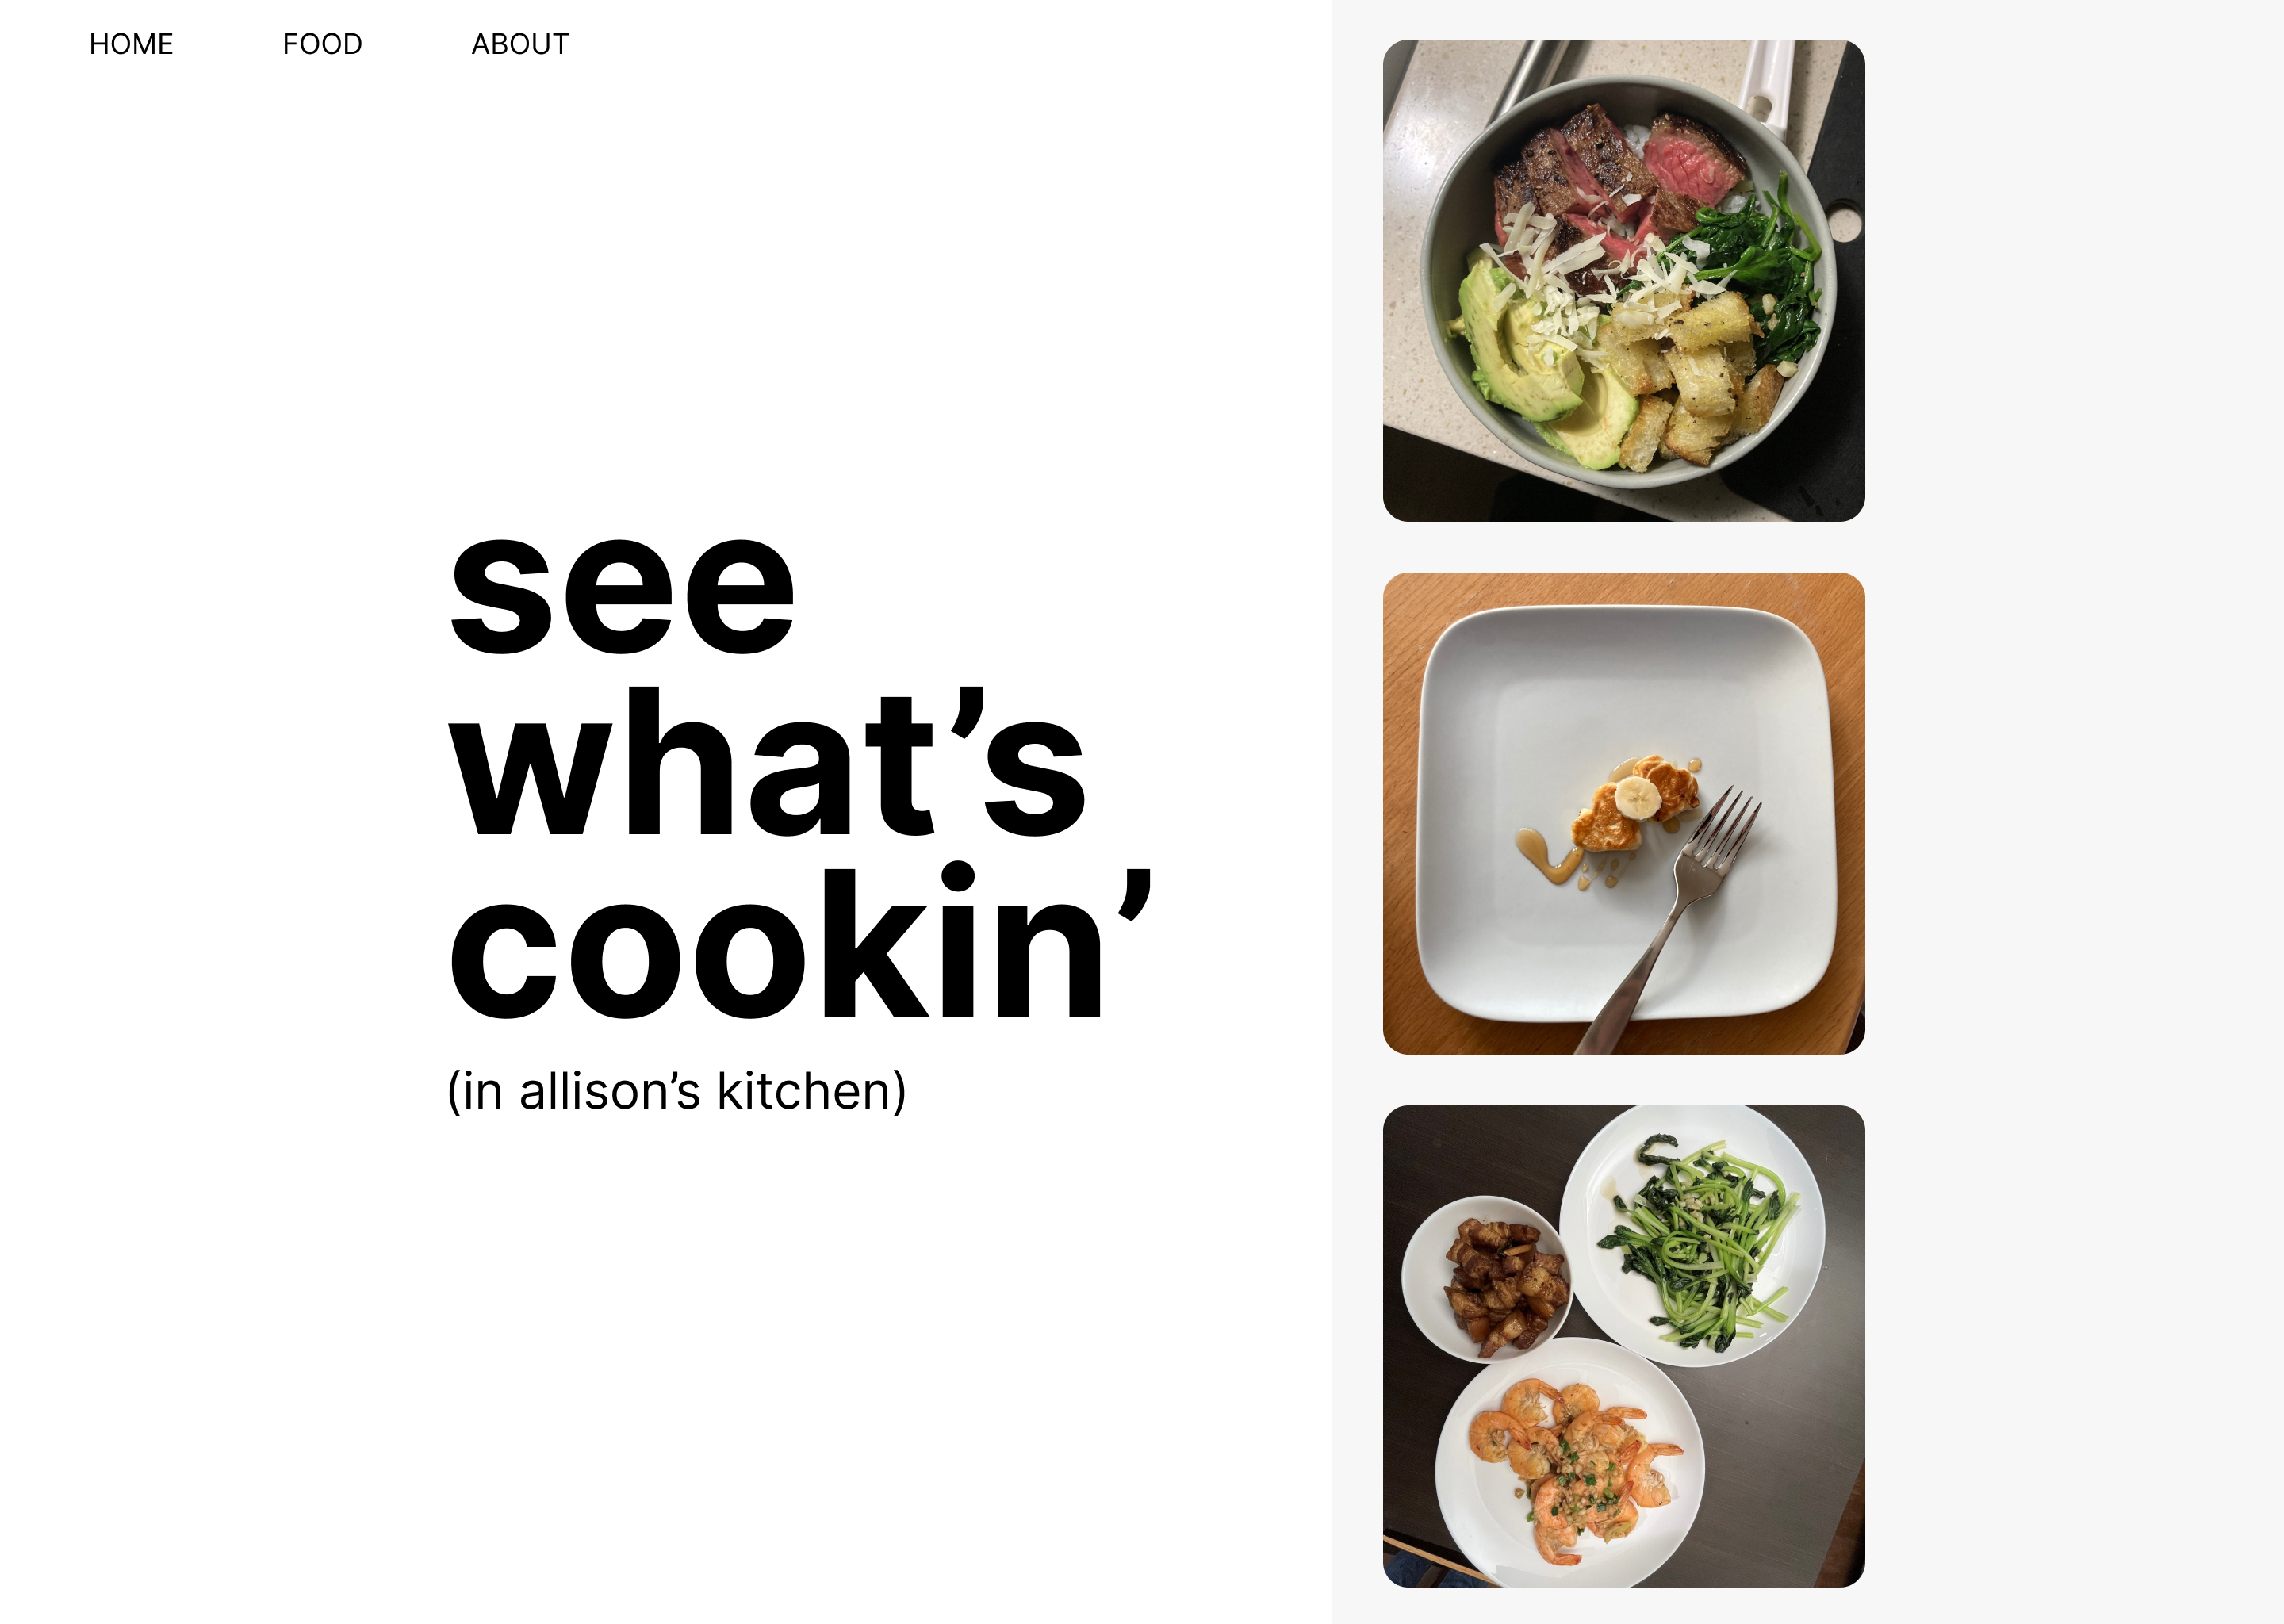This screenshot has width=2284, height=1624.
Task: Click the word "what's" in the headline
Action: pos(767,762)
